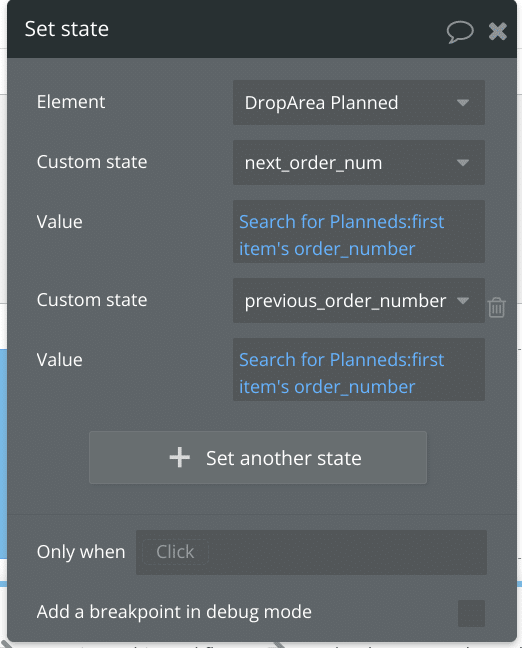
Task: Open the comment speech bubble icon
Action: [460, 31]
